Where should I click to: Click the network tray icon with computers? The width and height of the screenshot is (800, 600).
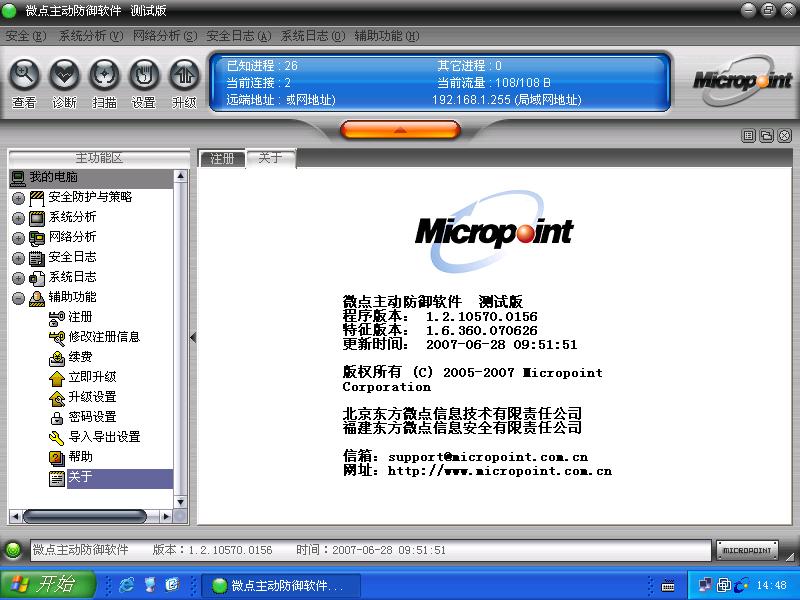tap(706, 585)
